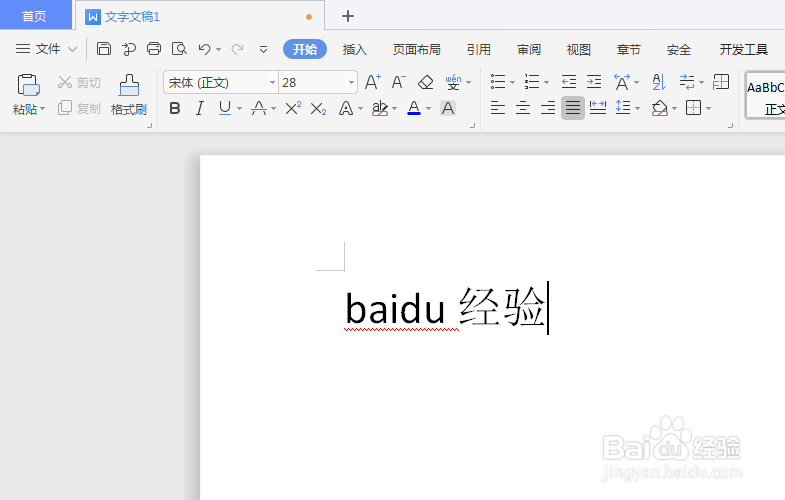Toggle Bold formatting
Image resolution: width=785 pixels, height=500 pixels.
(175, 108)
